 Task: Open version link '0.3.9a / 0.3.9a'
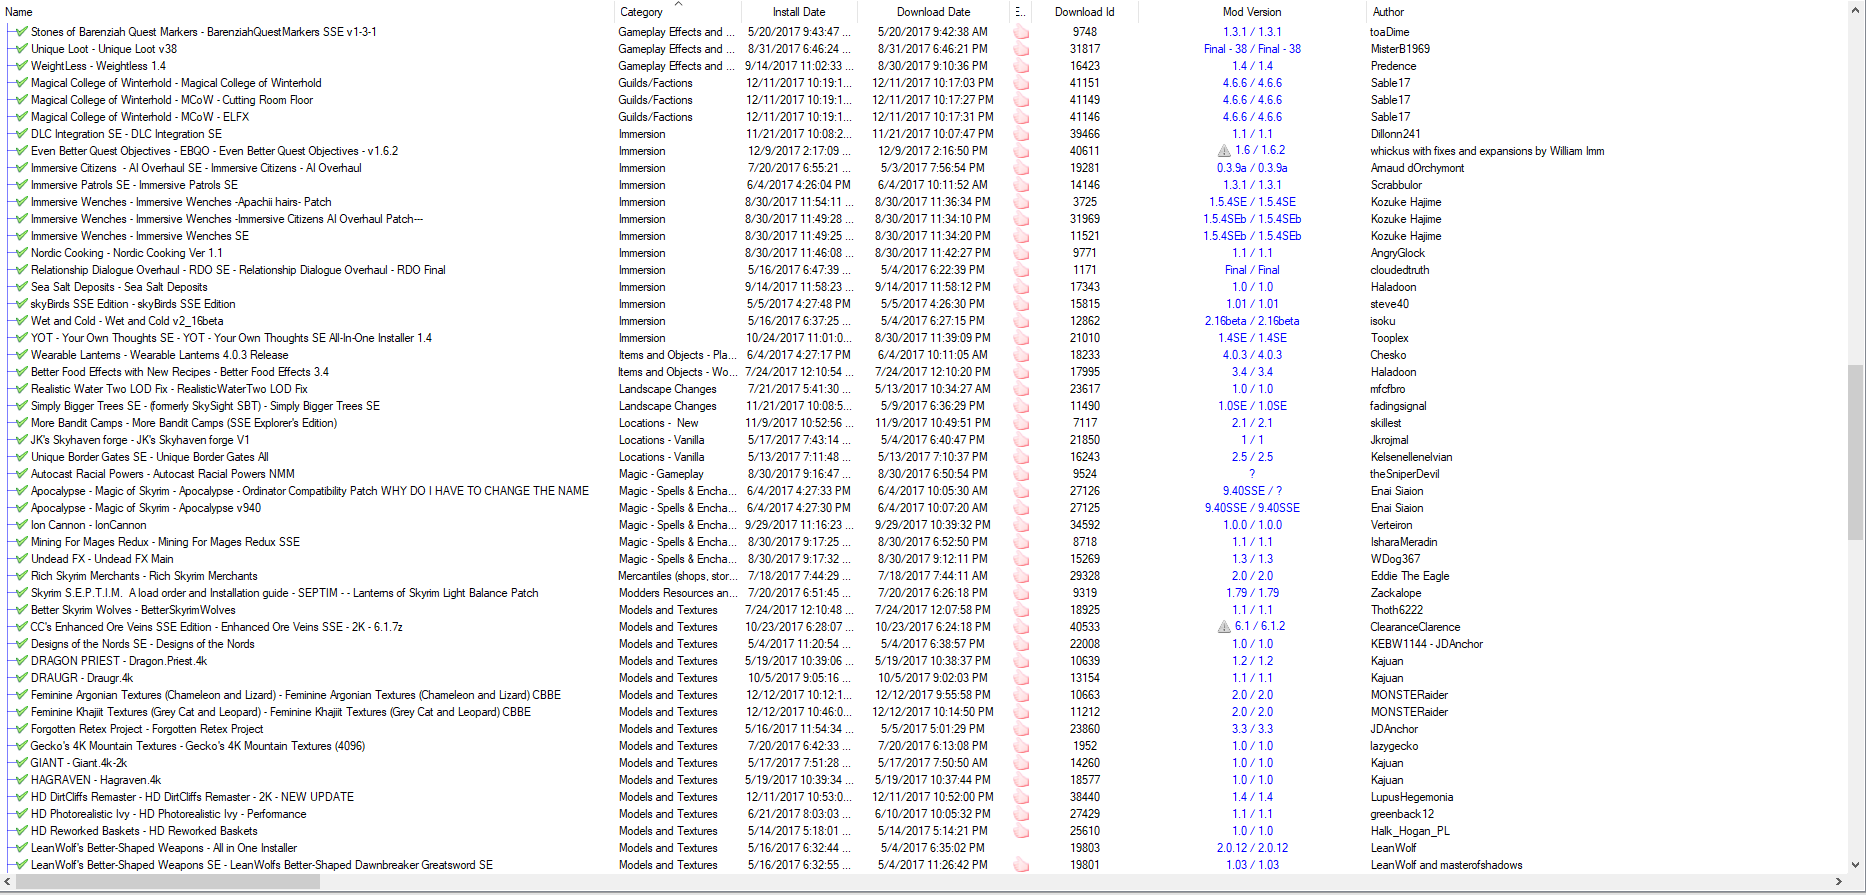tap(1252, 168)
